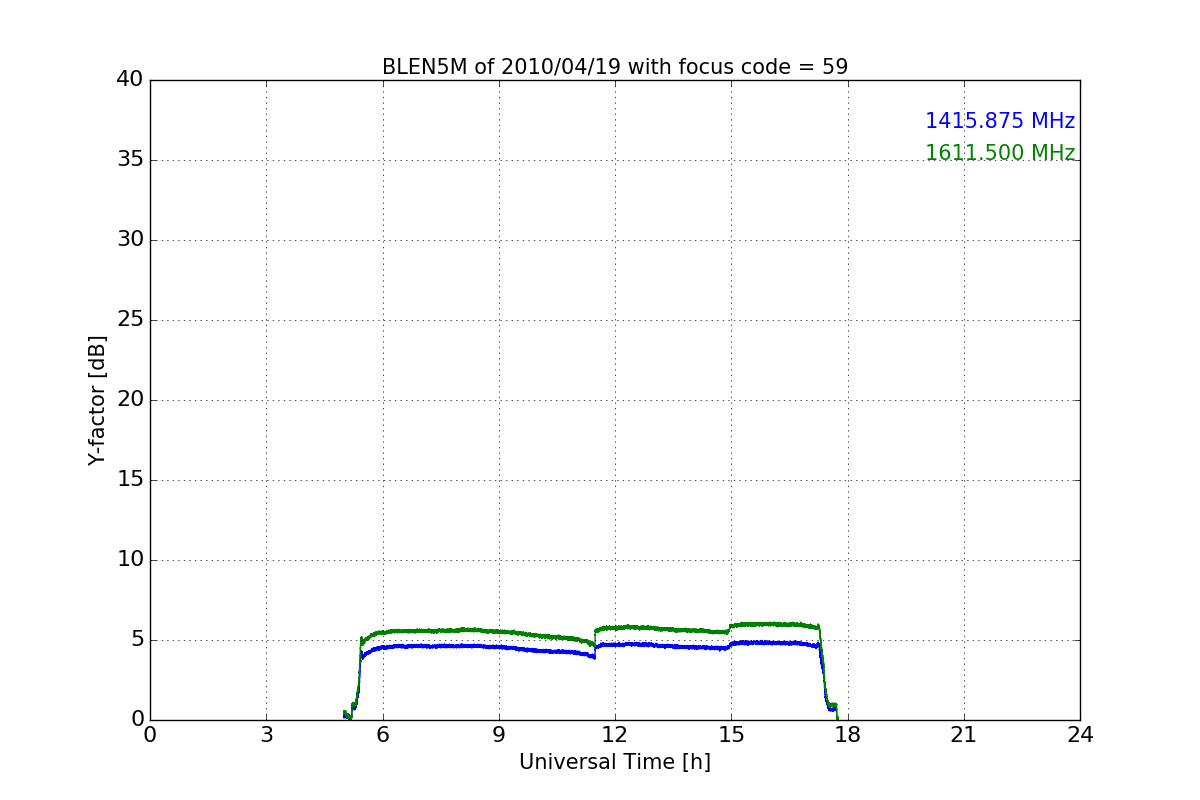Click x-axis tick label 18
1200x800 pixels.
click(x=848, y=734)
